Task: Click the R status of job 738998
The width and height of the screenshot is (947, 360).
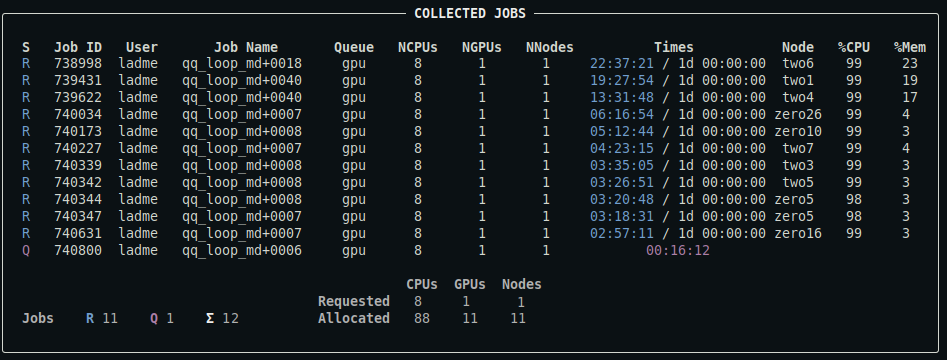Action: pos(26,63)
